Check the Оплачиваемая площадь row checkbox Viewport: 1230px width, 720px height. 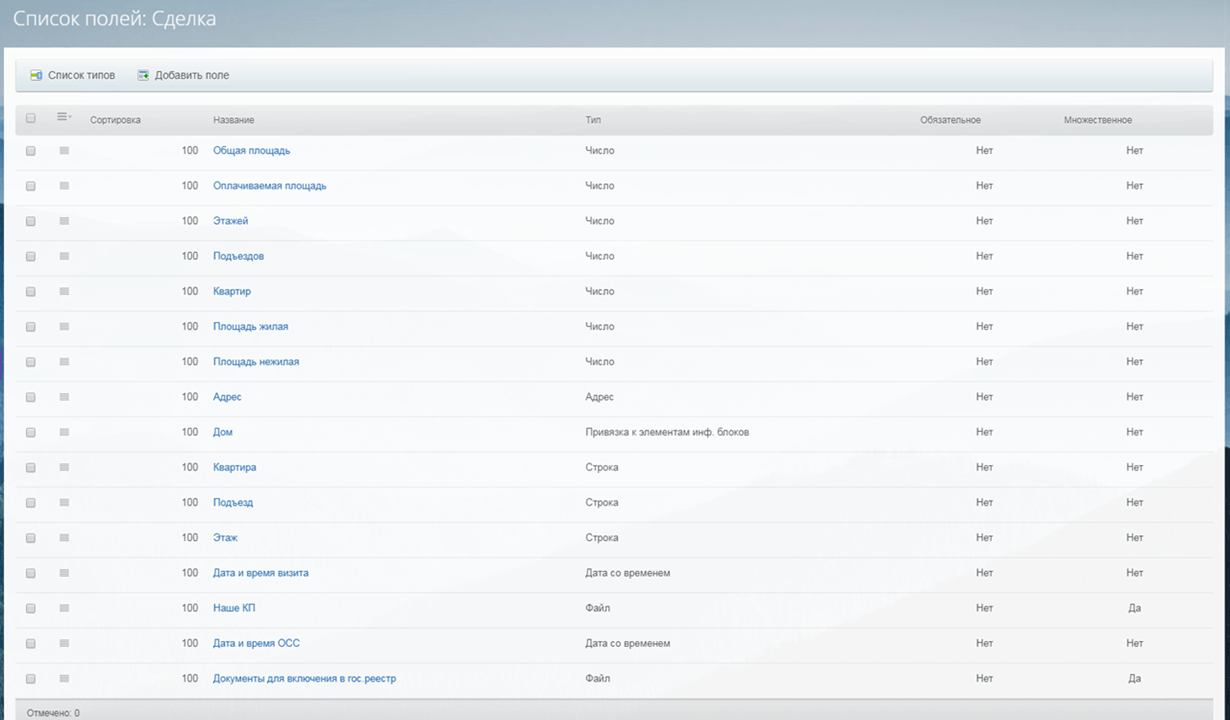31,186
